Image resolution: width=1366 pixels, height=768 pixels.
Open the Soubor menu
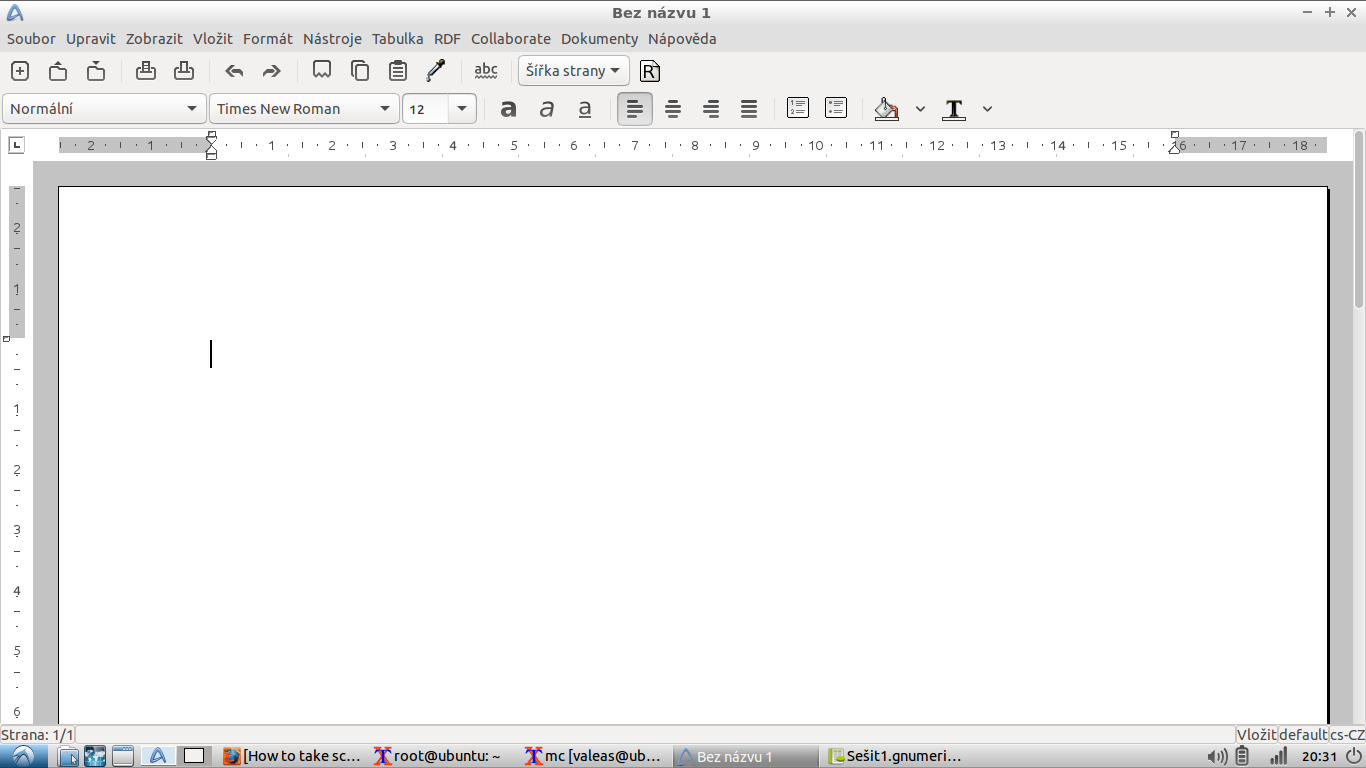click(31, 39)
